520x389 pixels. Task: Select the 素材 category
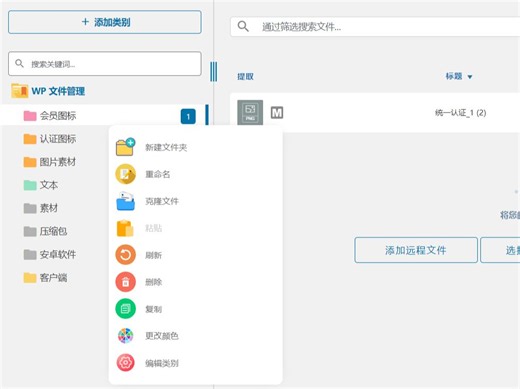pos(49,208)
